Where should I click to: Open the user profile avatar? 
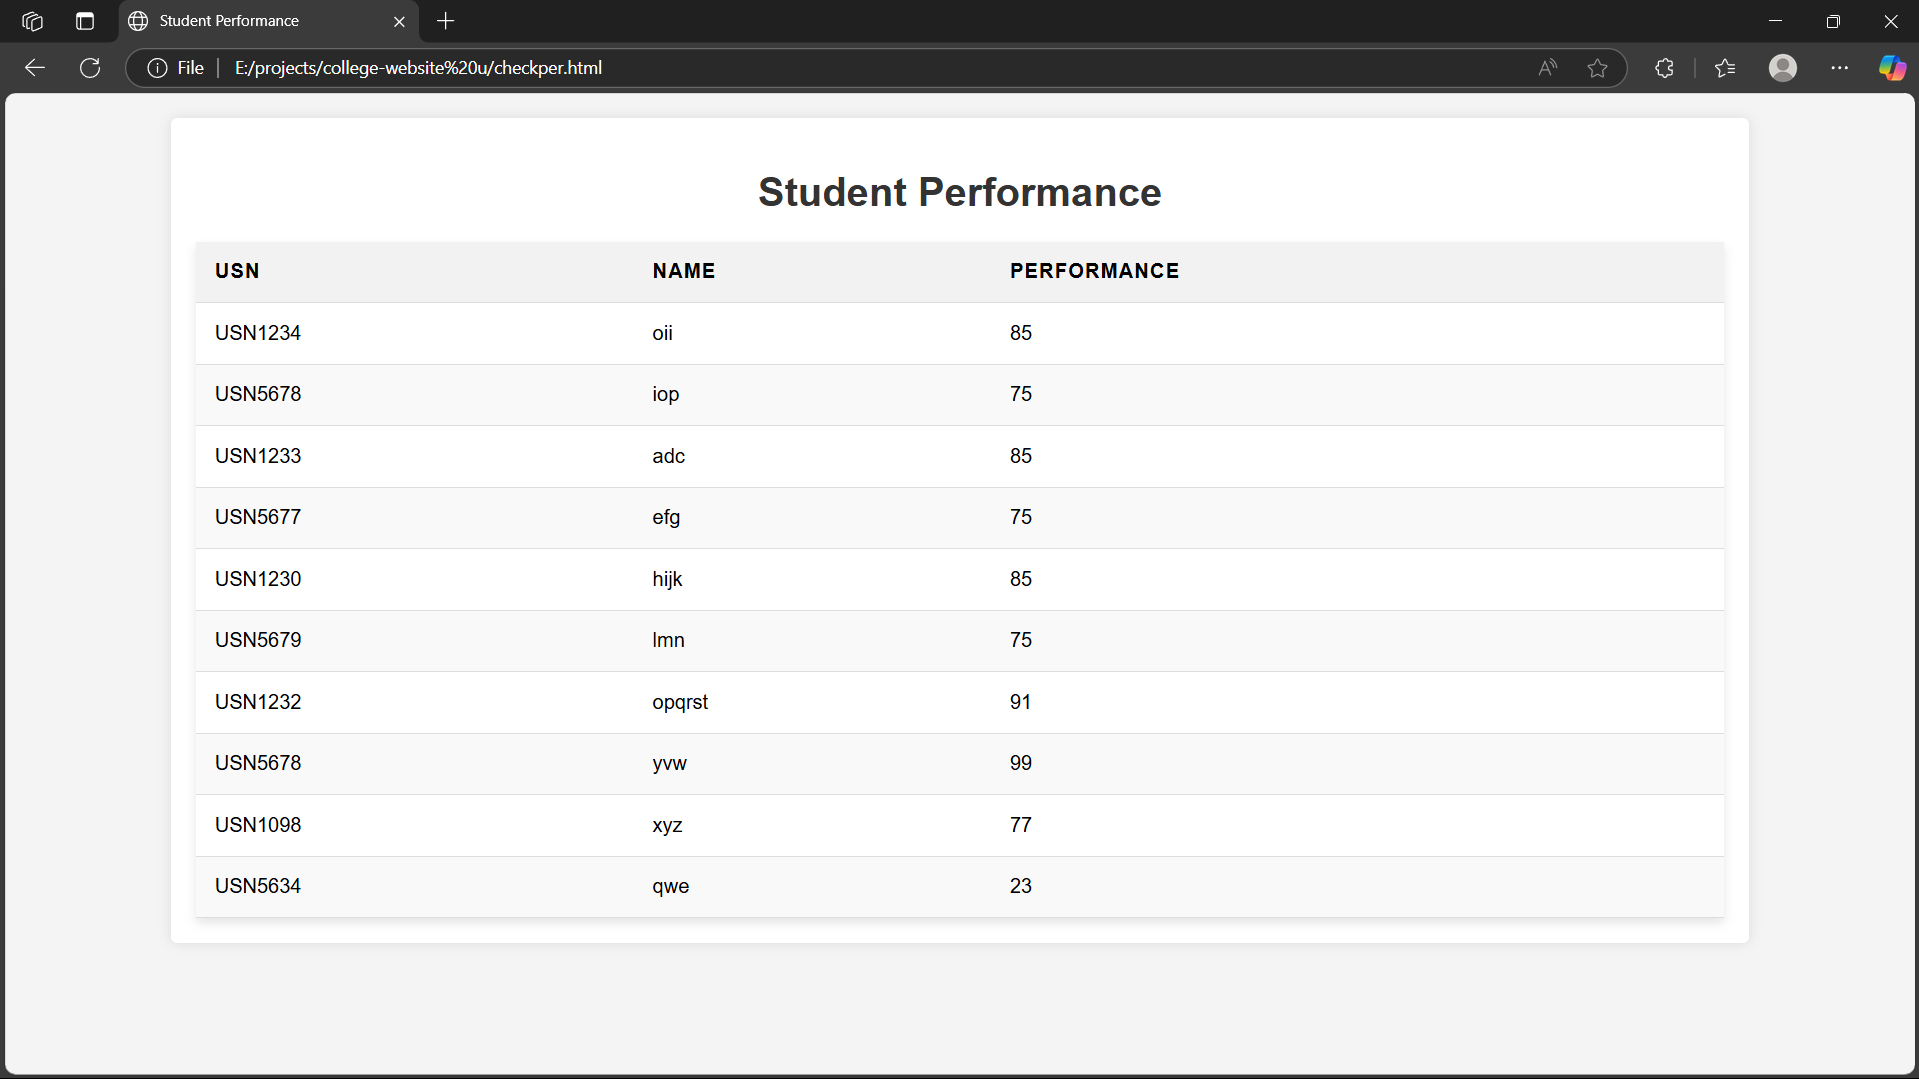[1782, 68]
